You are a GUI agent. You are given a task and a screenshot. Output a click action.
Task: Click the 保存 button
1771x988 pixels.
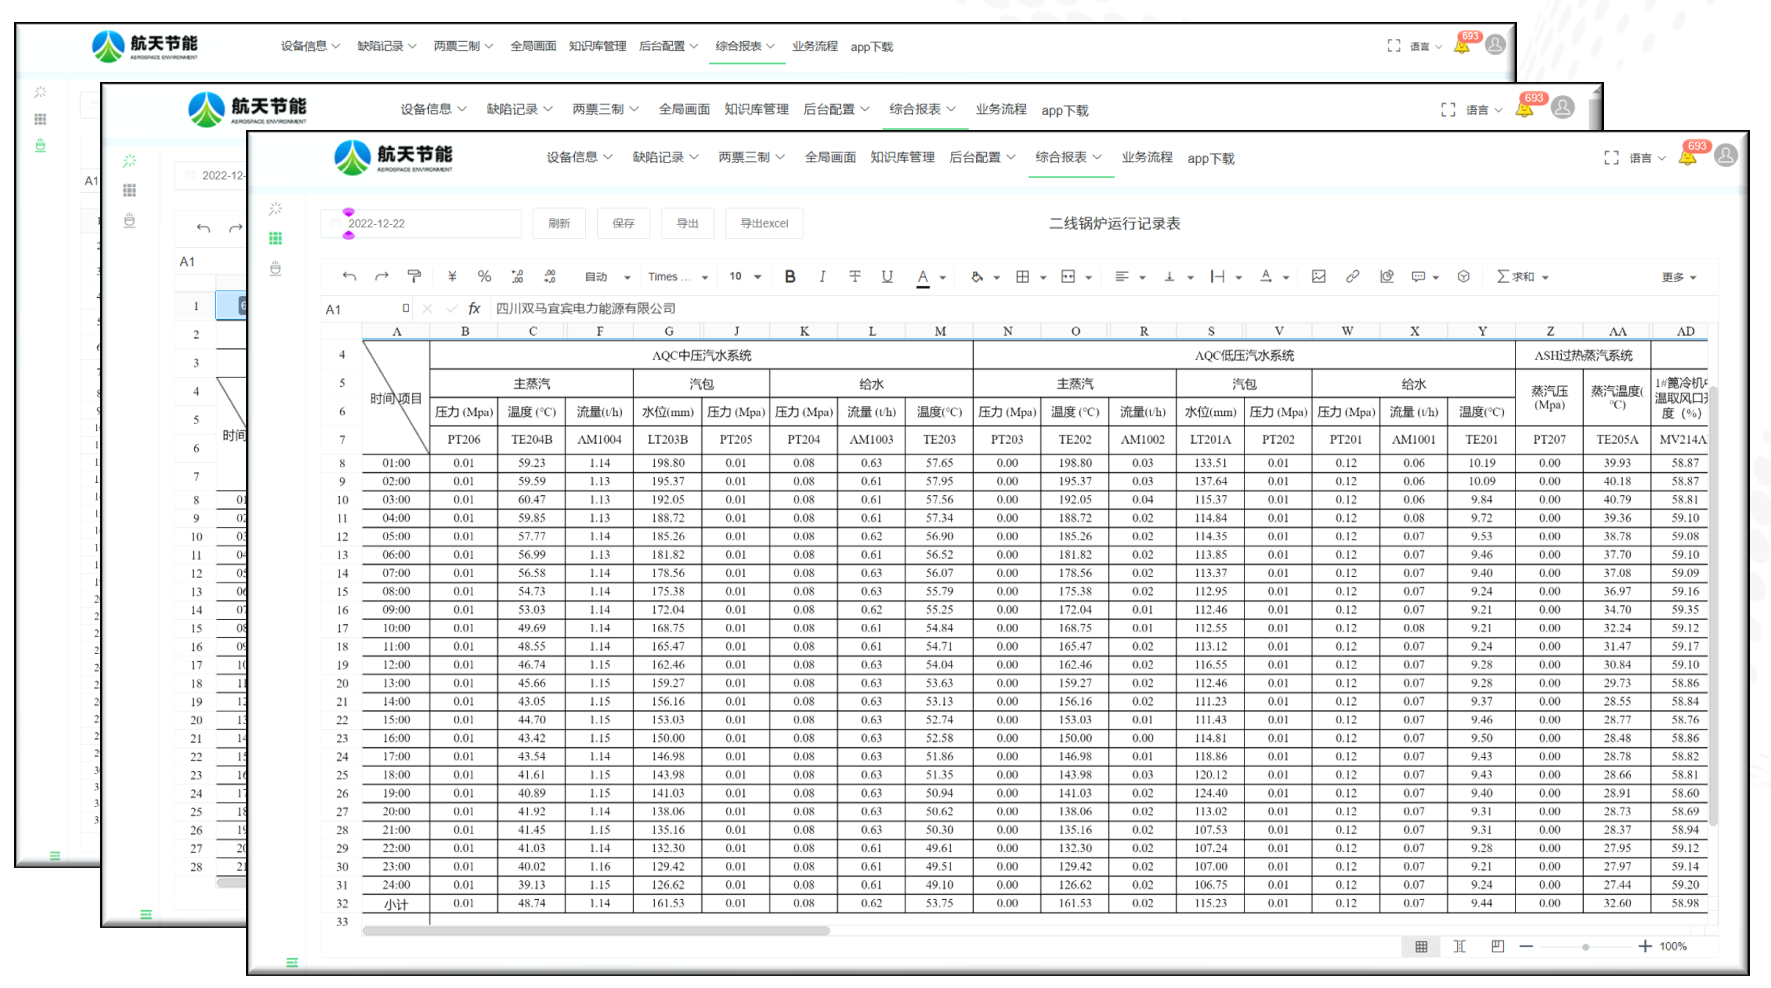(623, 224)
